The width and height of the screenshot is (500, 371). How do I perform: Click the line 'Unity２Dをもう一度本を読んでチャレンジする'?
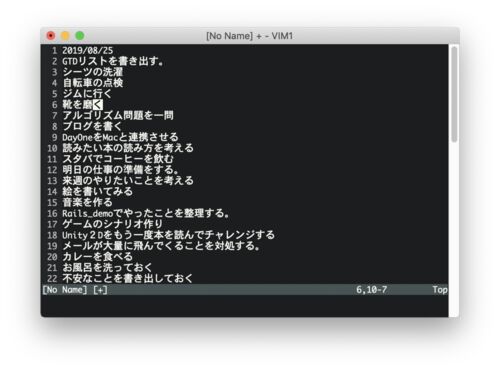pyautogui.click(x=168, y=235)
